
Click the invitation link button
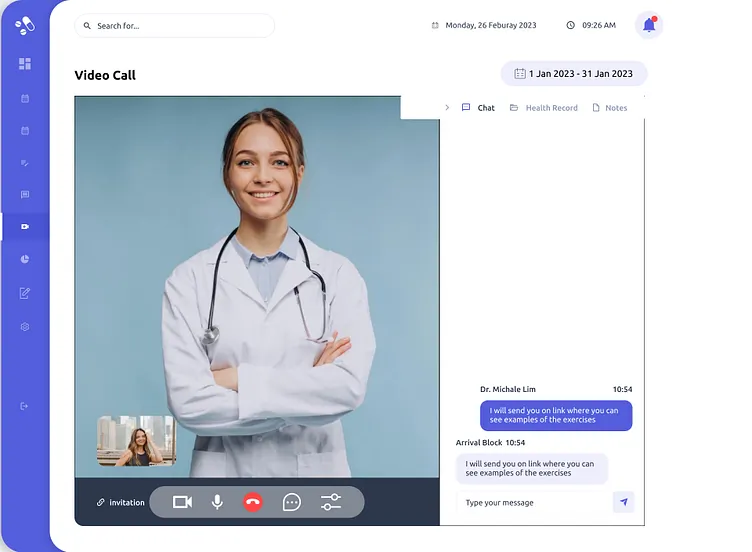pos(120,502)
